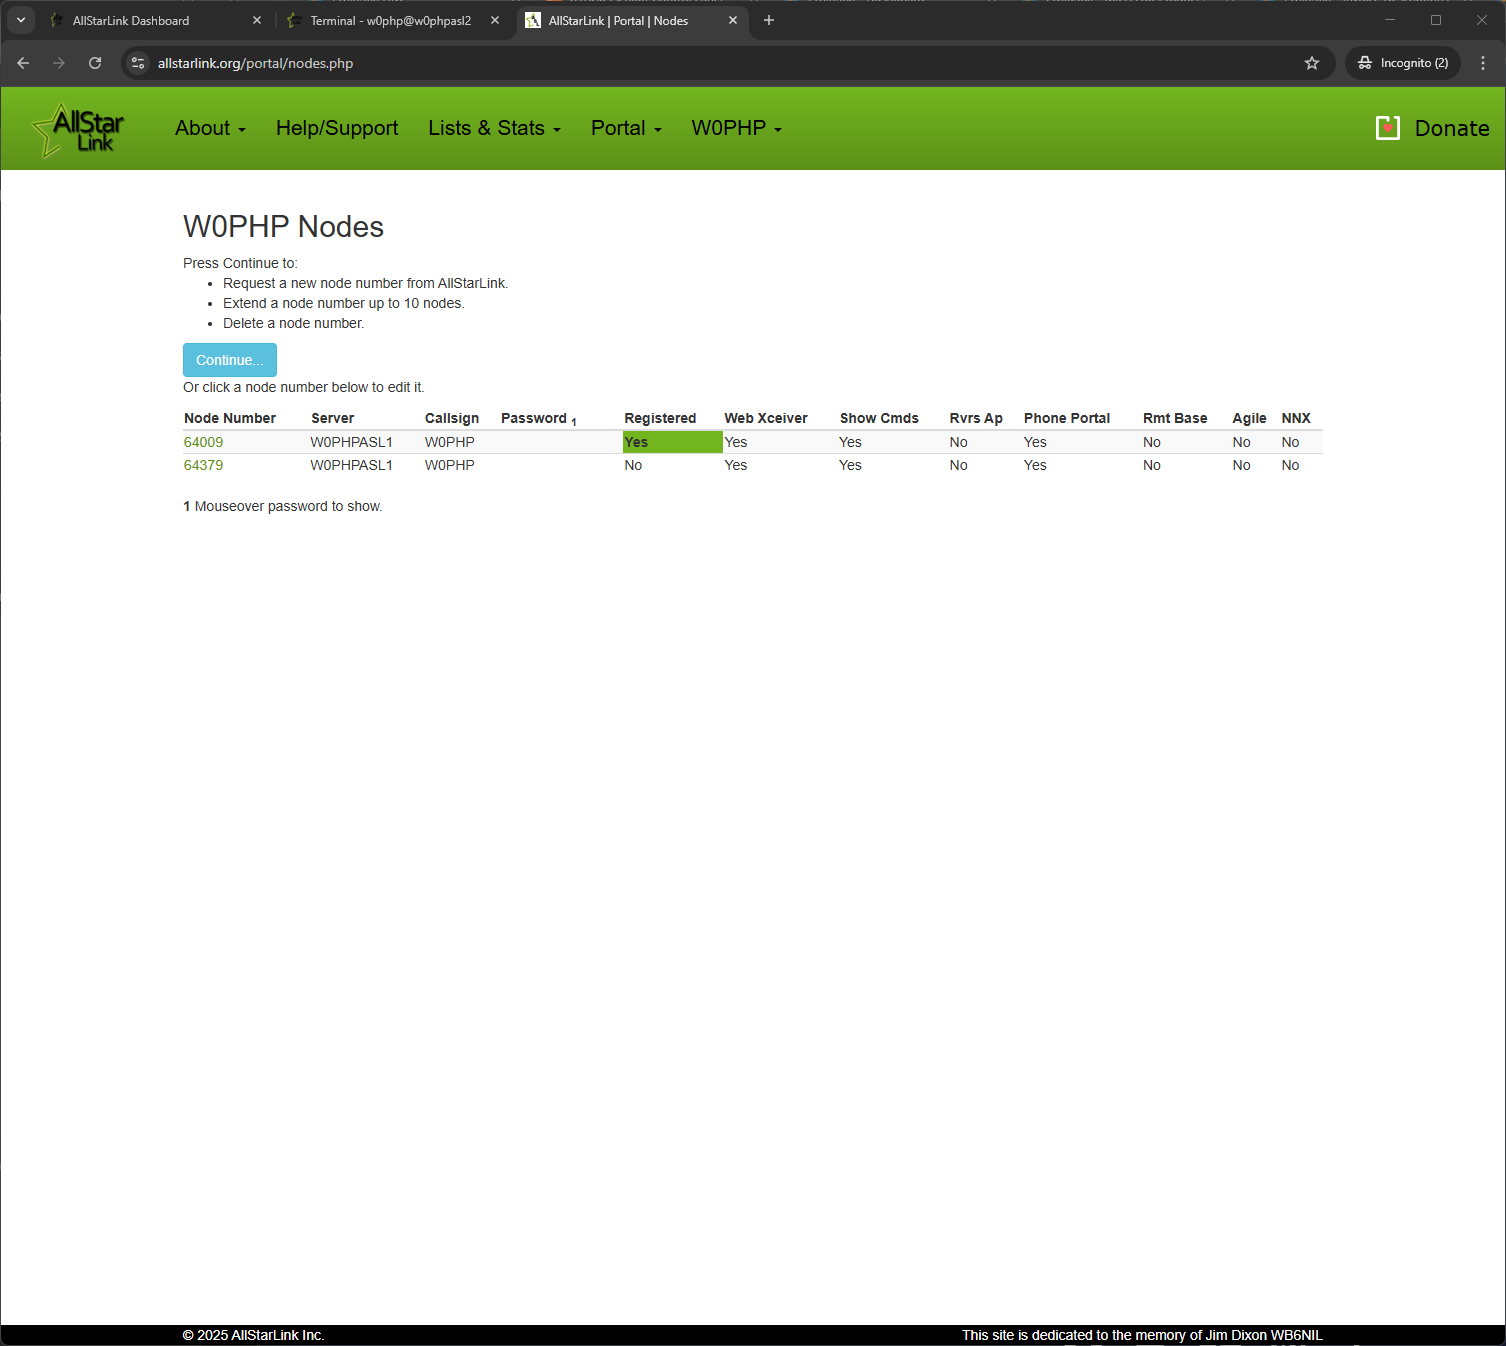Image resolution: width=1506 pixels, height=1346 pixels.
Task: Click the AllStarLink logo in header
Action: [x=79, y=130]
